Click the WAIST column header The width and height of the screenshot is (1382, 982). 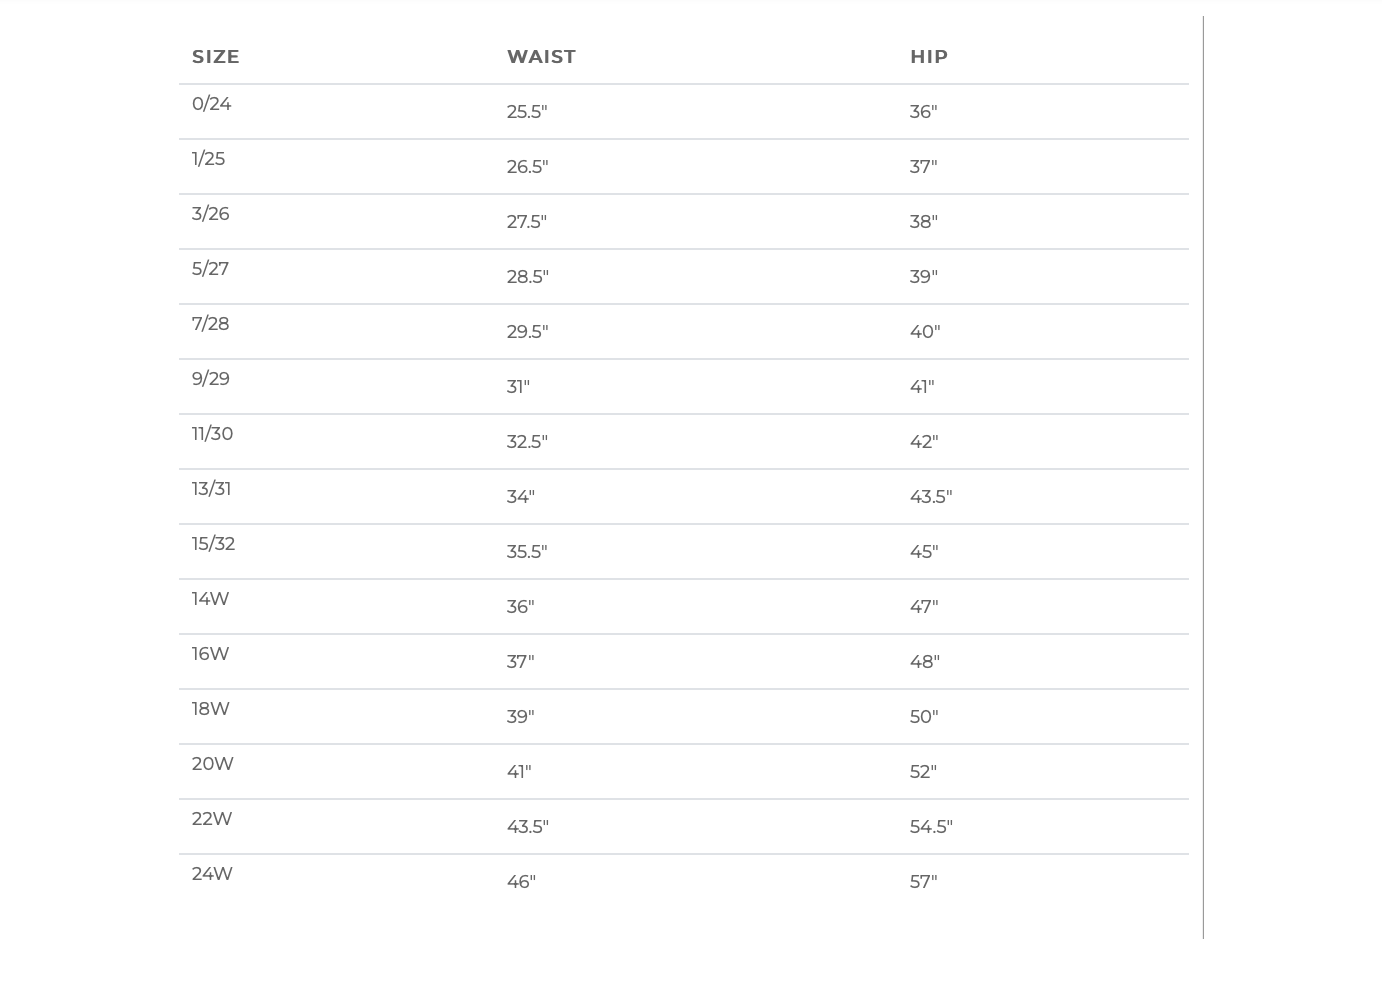pos(541,57)
